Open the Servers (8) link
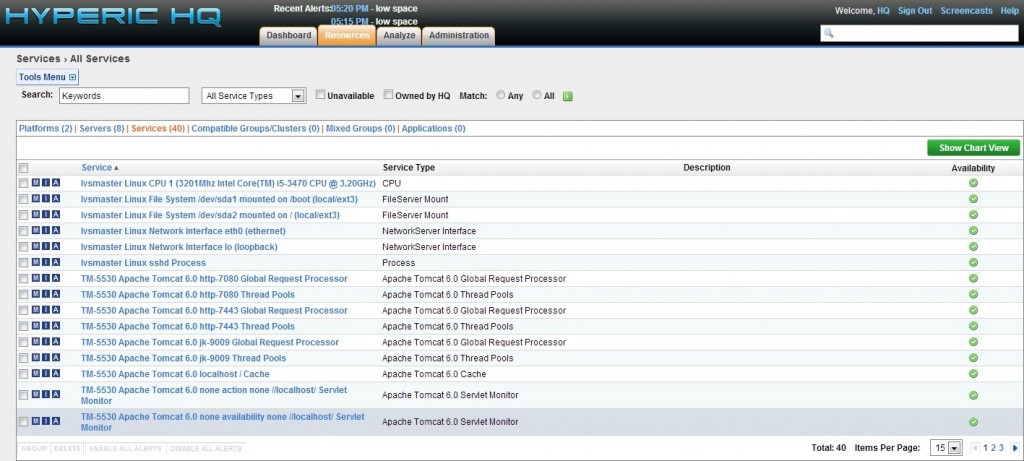The image size is (1024, 461). click(103, 129)
